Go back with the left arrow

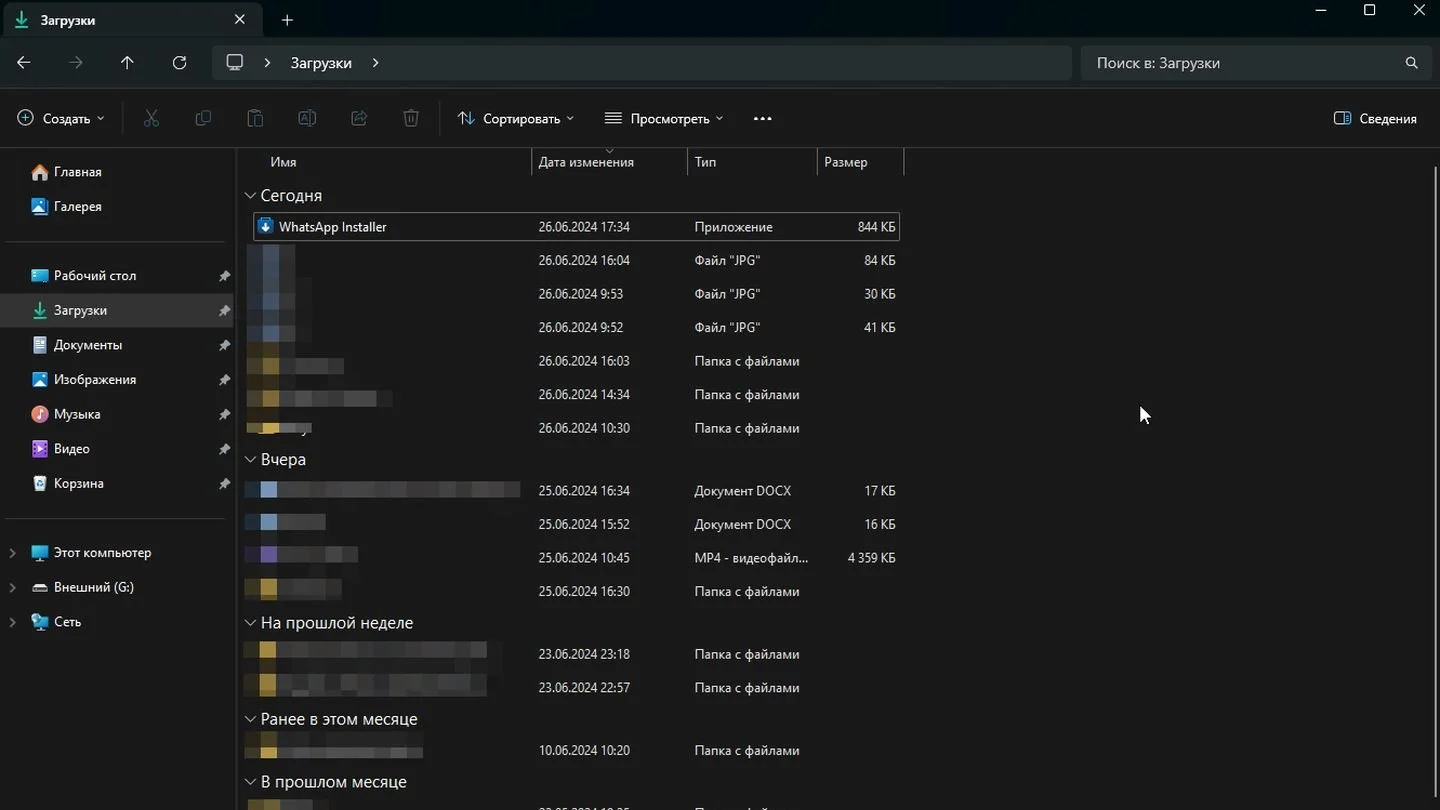[x=24, y=62]
